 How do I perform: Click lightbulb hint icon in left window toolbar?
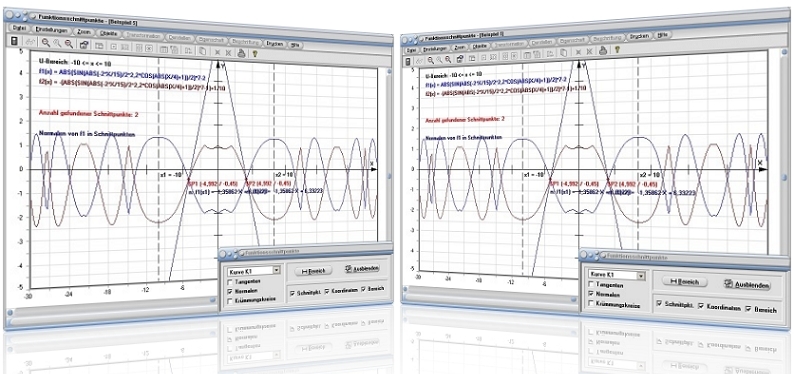255,54
